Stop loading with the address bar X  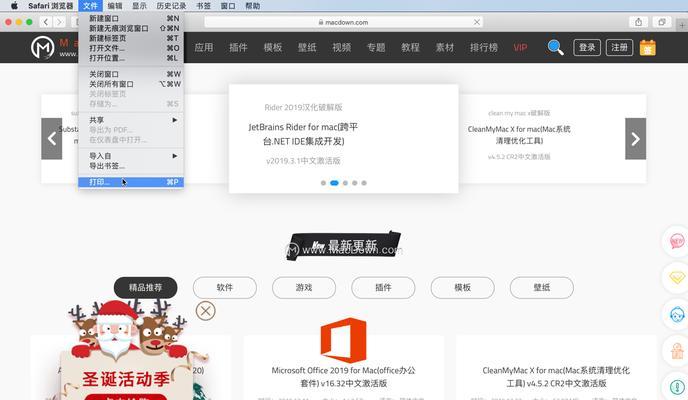(x=477, y=22)
